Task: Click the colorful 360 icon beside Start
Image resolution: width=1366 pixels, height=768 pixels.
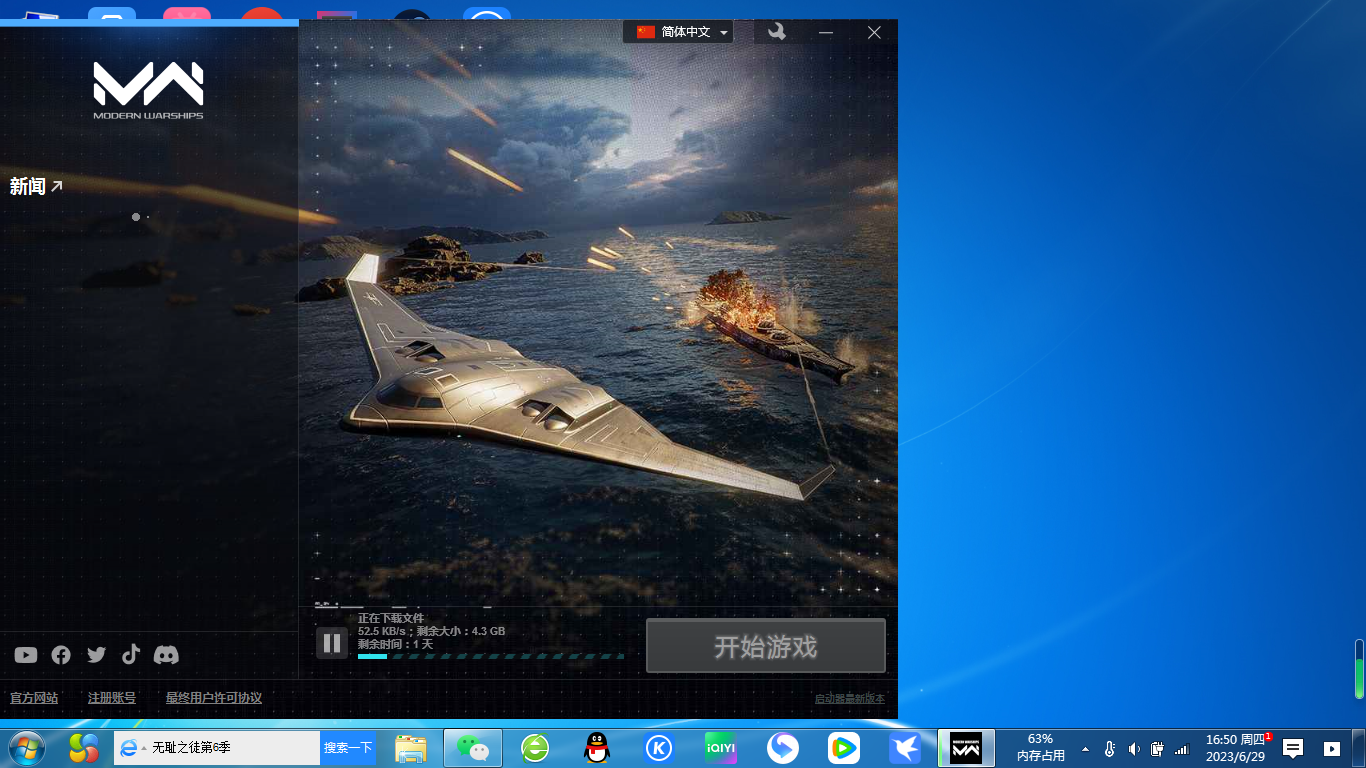Action: click(84, 748)
